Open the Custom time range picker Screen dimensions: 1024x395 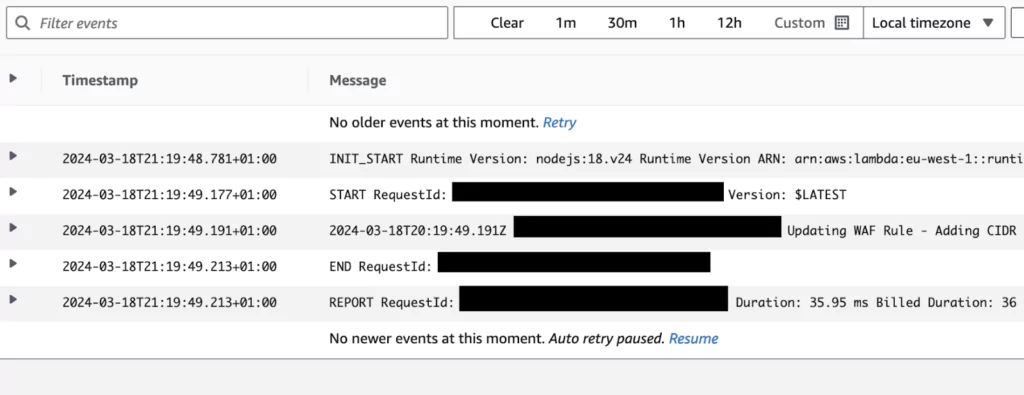(x=811, y=23)
